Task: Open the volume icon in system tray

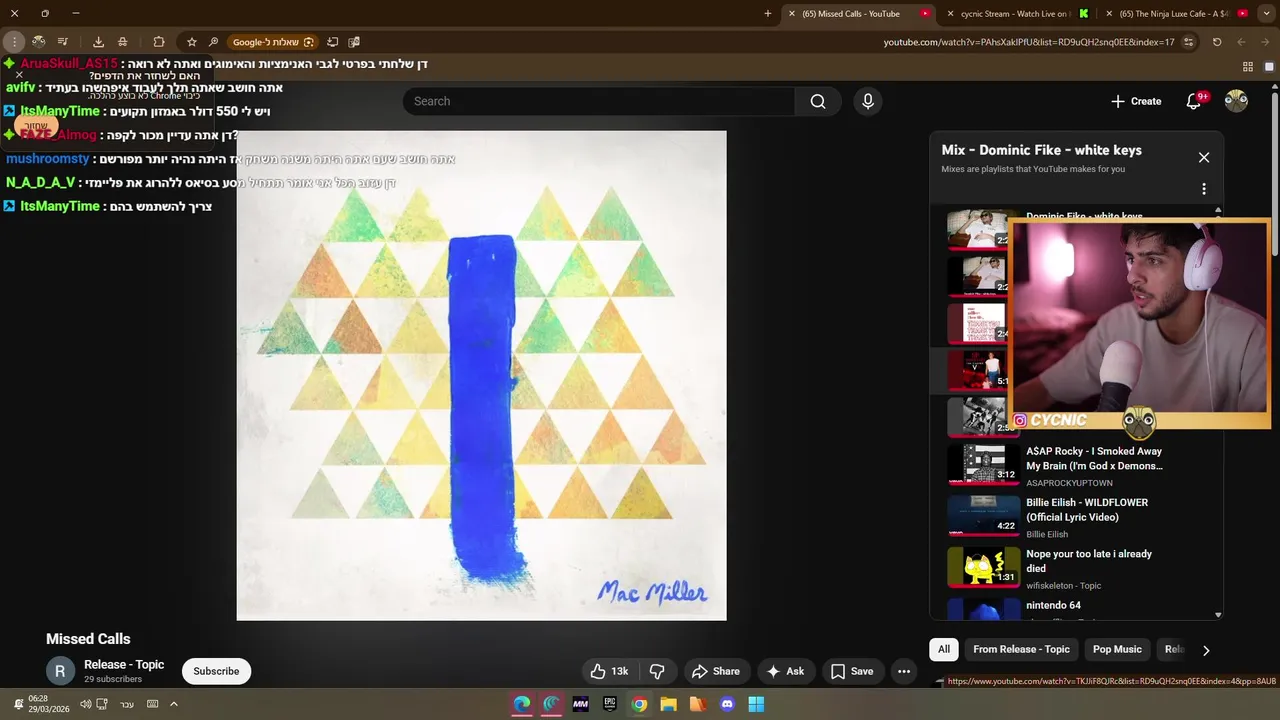Action: click(86, 704)
